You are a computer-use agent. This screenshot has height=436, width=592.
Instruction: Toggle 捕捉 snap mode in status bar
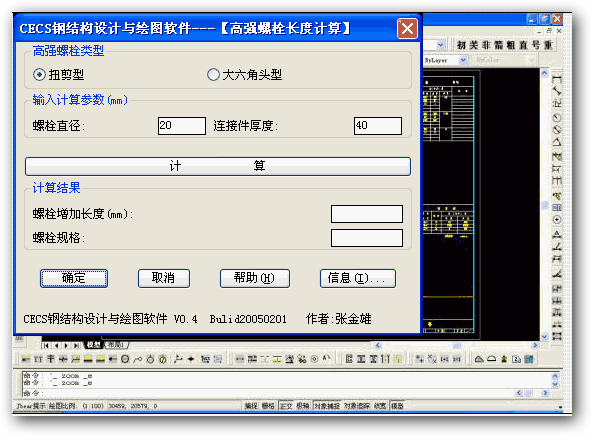[251, 406]
